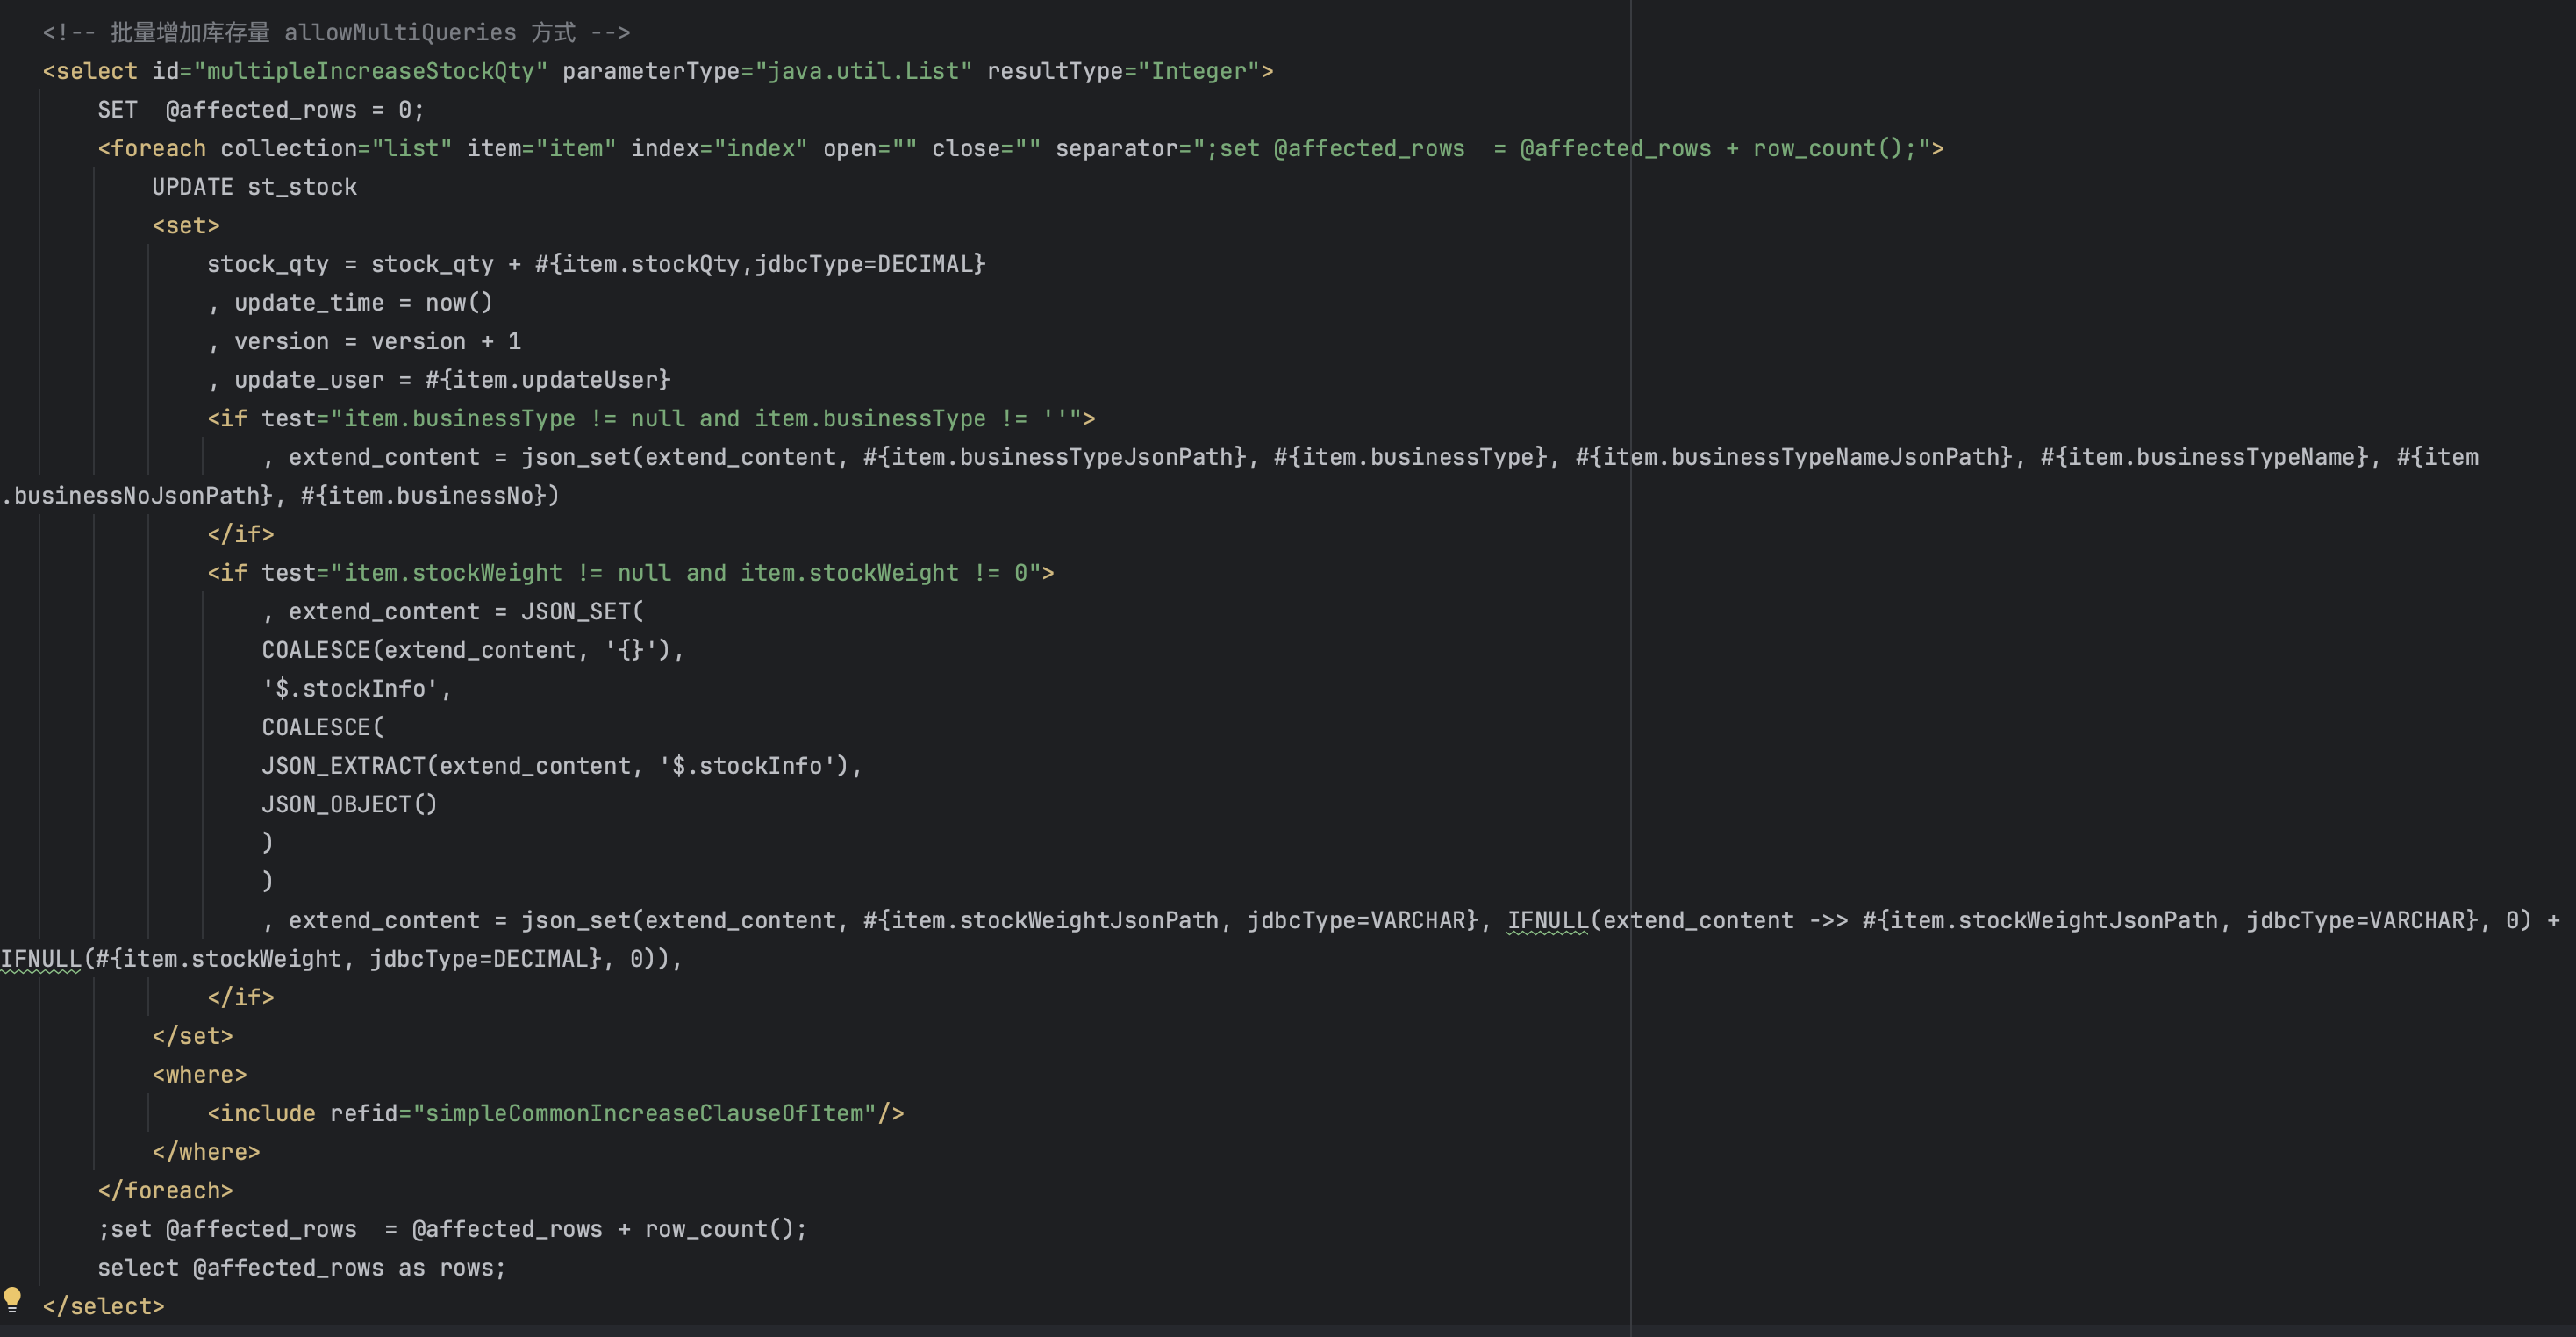Screen dimensions: 2576x1337
Task: Click the yellow lightbulb intention icon
Action: tap(12, 1300)
